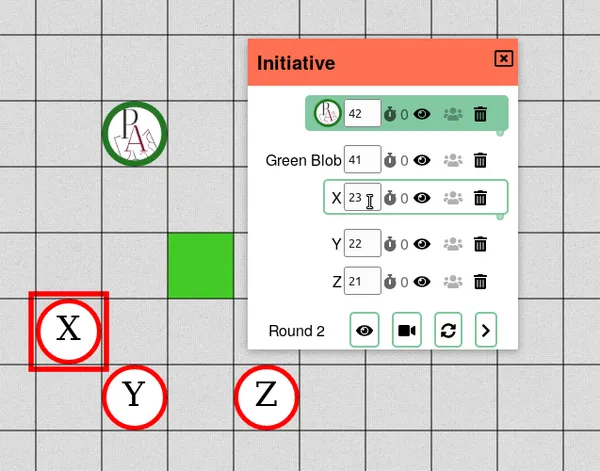Click the stopwatch icon in the Y row
This screenshot has width=600, height=471.
point(390,244)
